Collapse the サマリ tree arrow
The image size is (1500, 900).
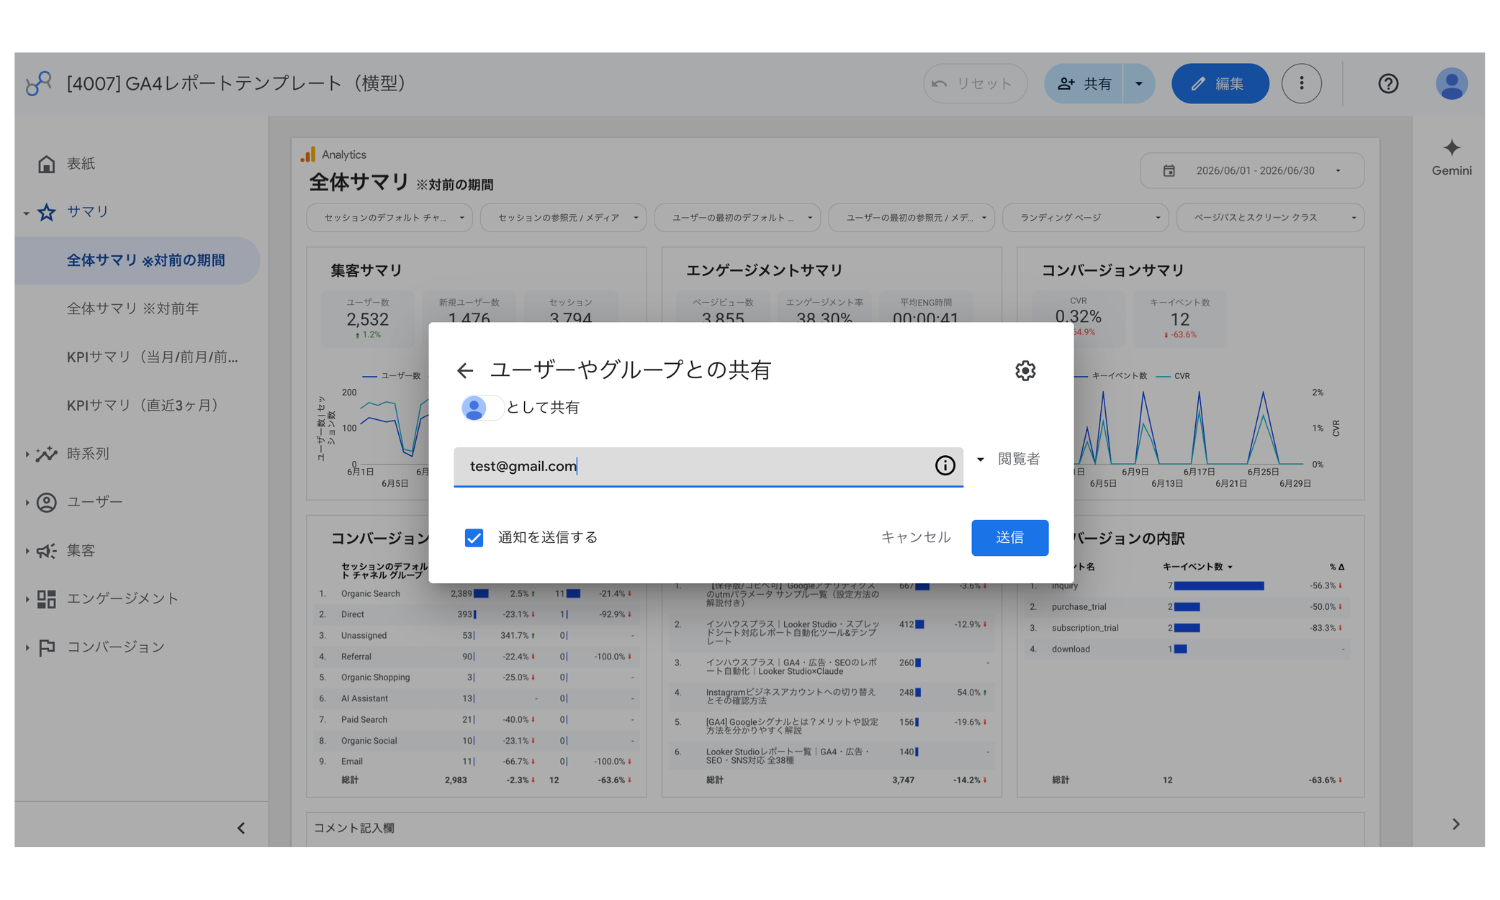point(27,213)
